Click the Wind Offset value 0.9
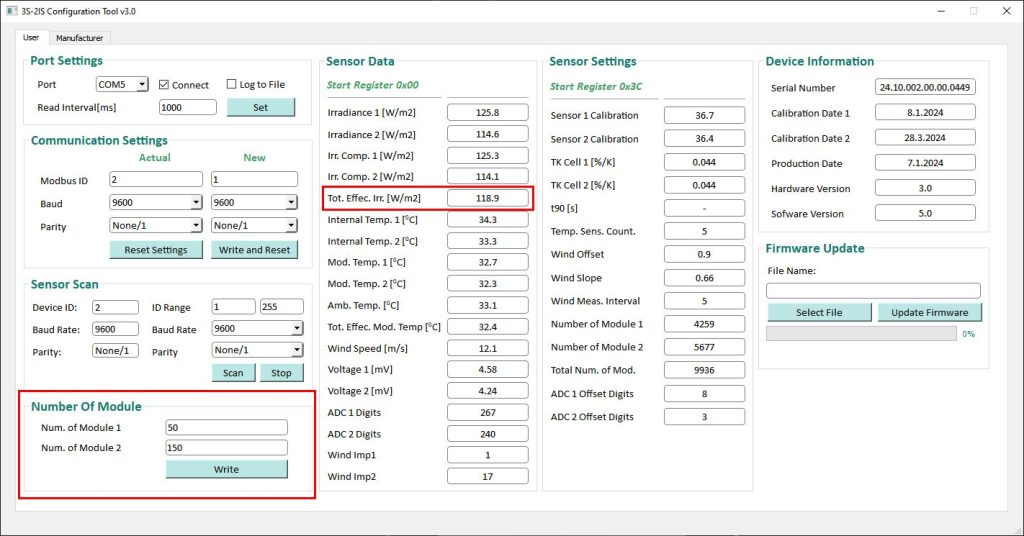Screen dimensions: 1024x536 [x=705, y=255]
